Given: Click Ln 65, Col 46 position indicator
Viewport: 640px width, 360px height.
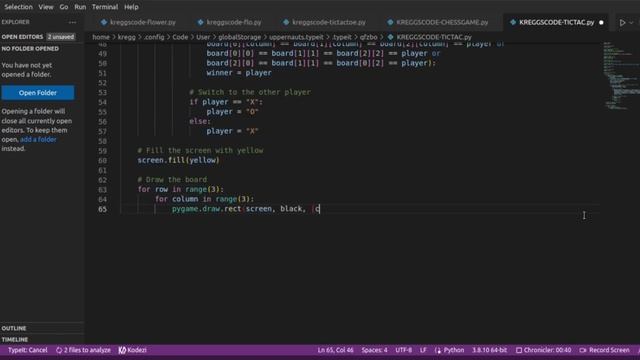Looking at the screenshot, I should 336,350.
